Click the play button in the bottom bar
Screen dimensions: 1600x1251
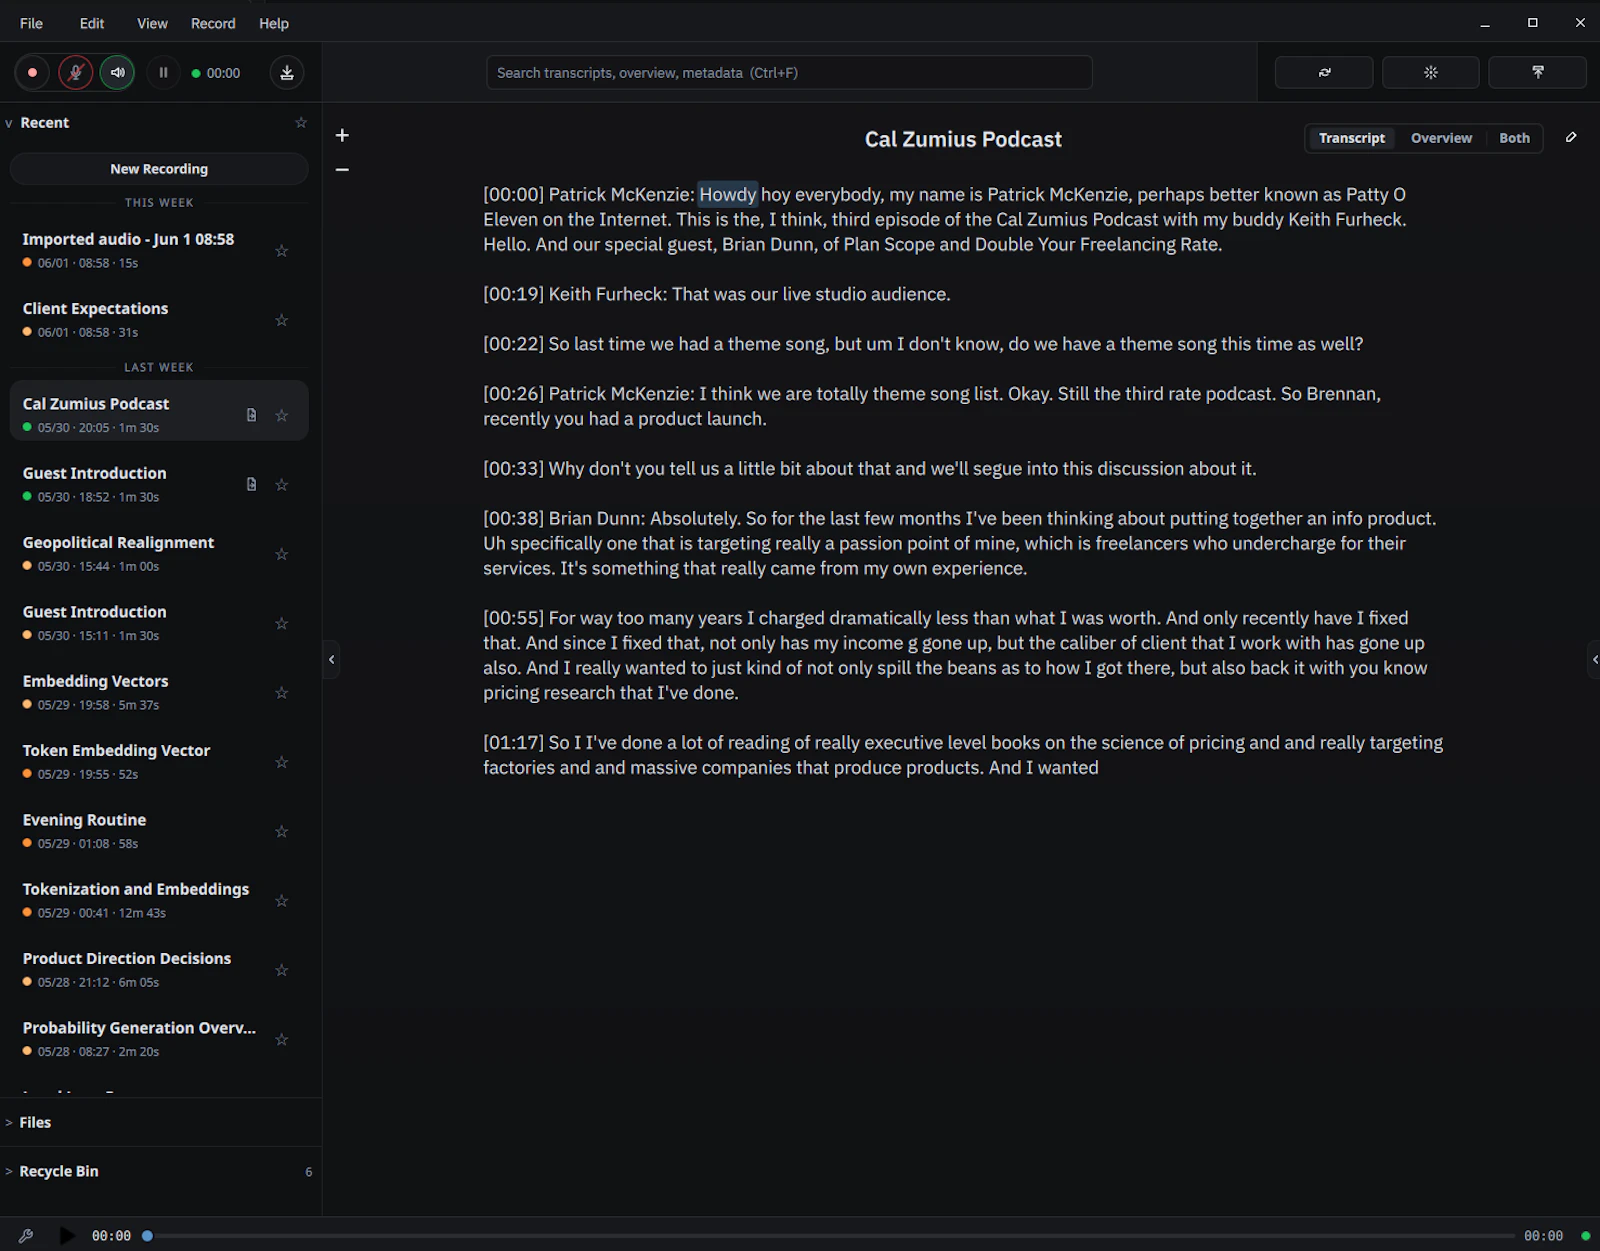point(67,1235)
